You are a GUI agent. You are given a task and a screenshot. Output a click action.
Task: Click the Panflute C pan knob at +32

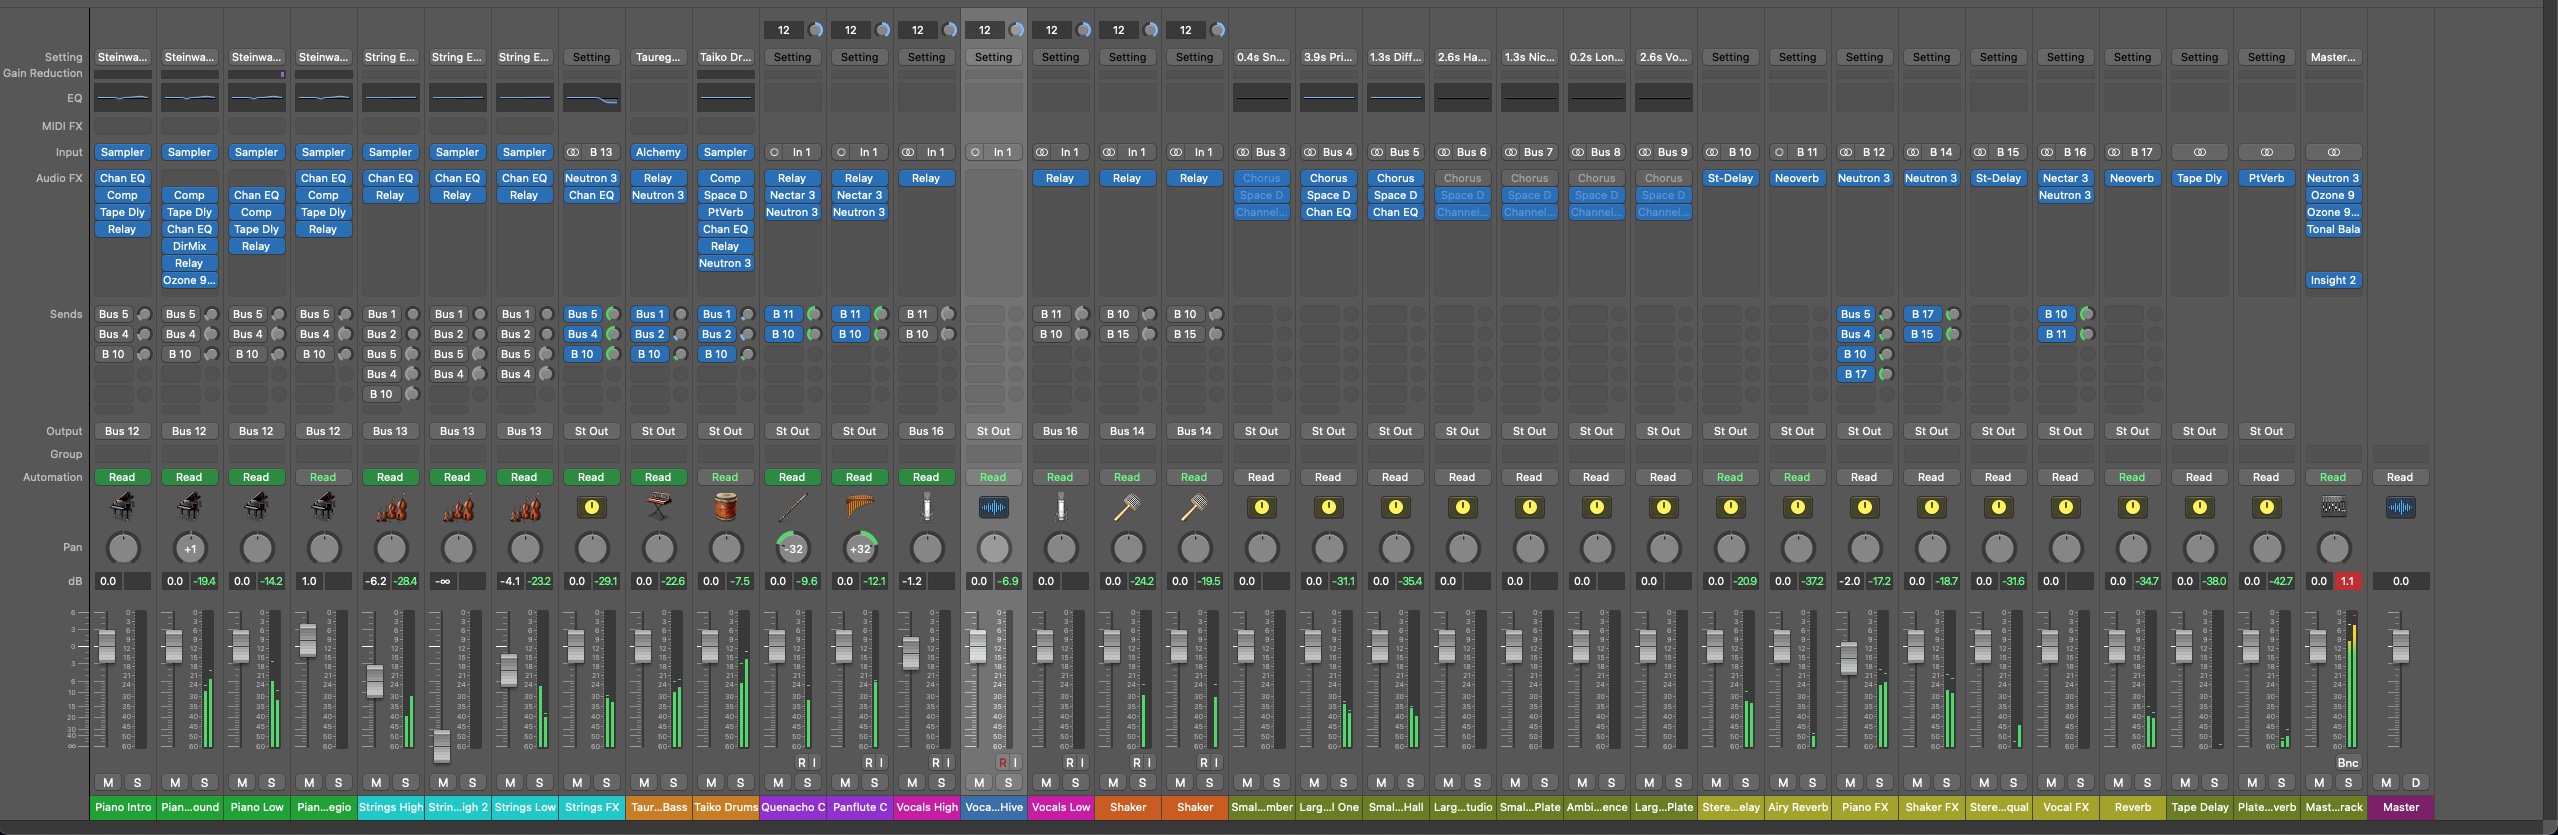click(859, 548)
